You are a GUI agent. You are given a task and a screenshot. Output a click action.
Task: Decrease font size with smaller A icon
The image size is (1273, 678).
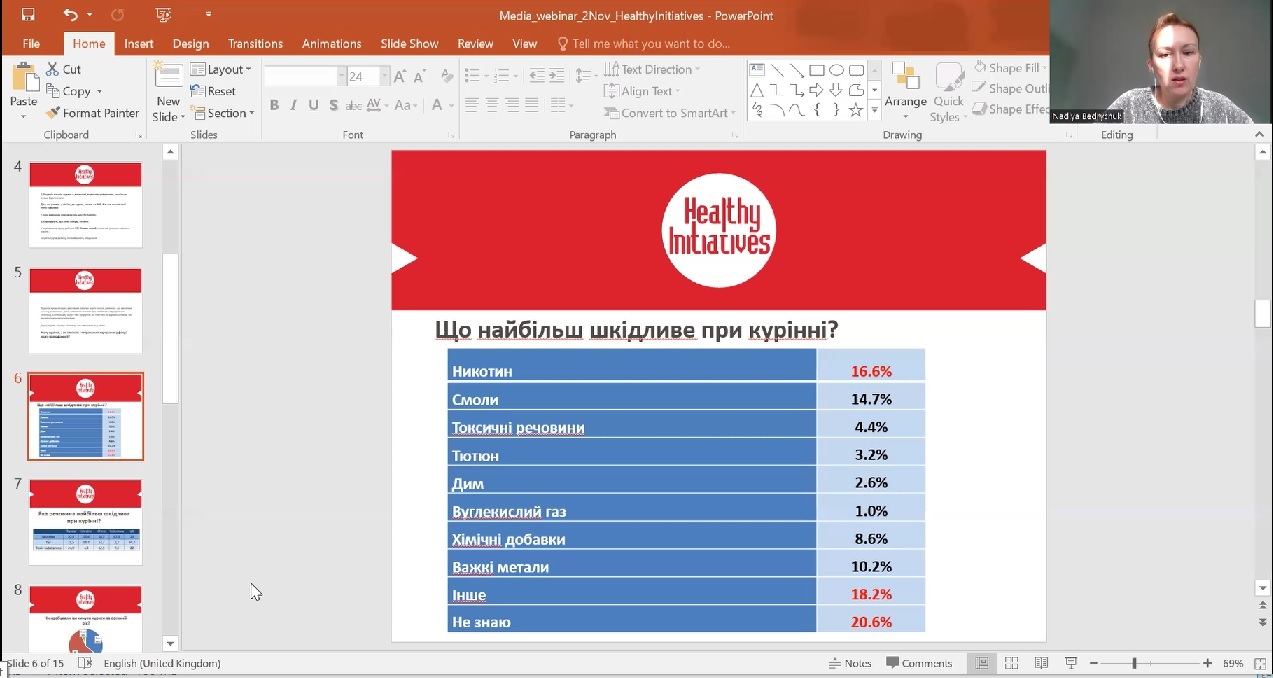[x=419, y=77]
